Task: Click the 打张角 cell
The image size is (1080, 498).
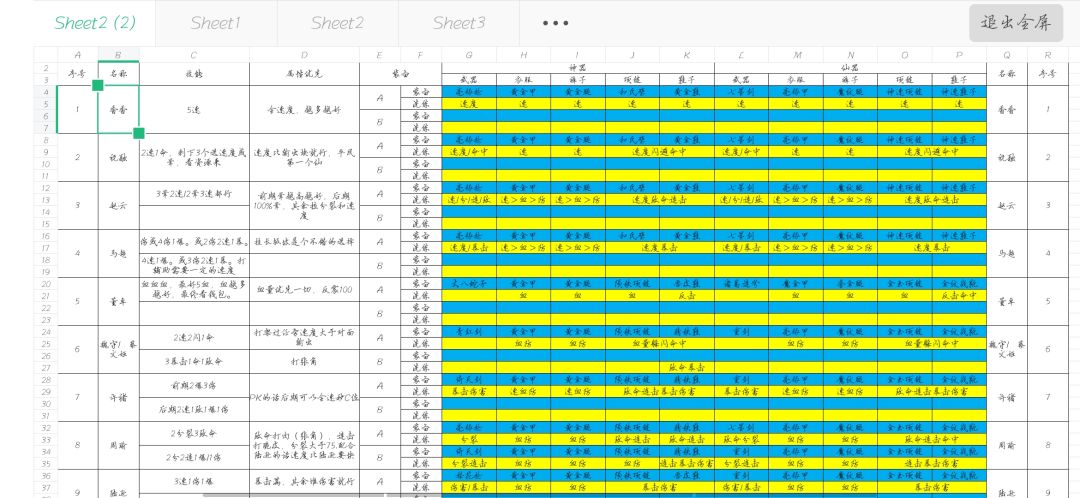Action: 304,362
